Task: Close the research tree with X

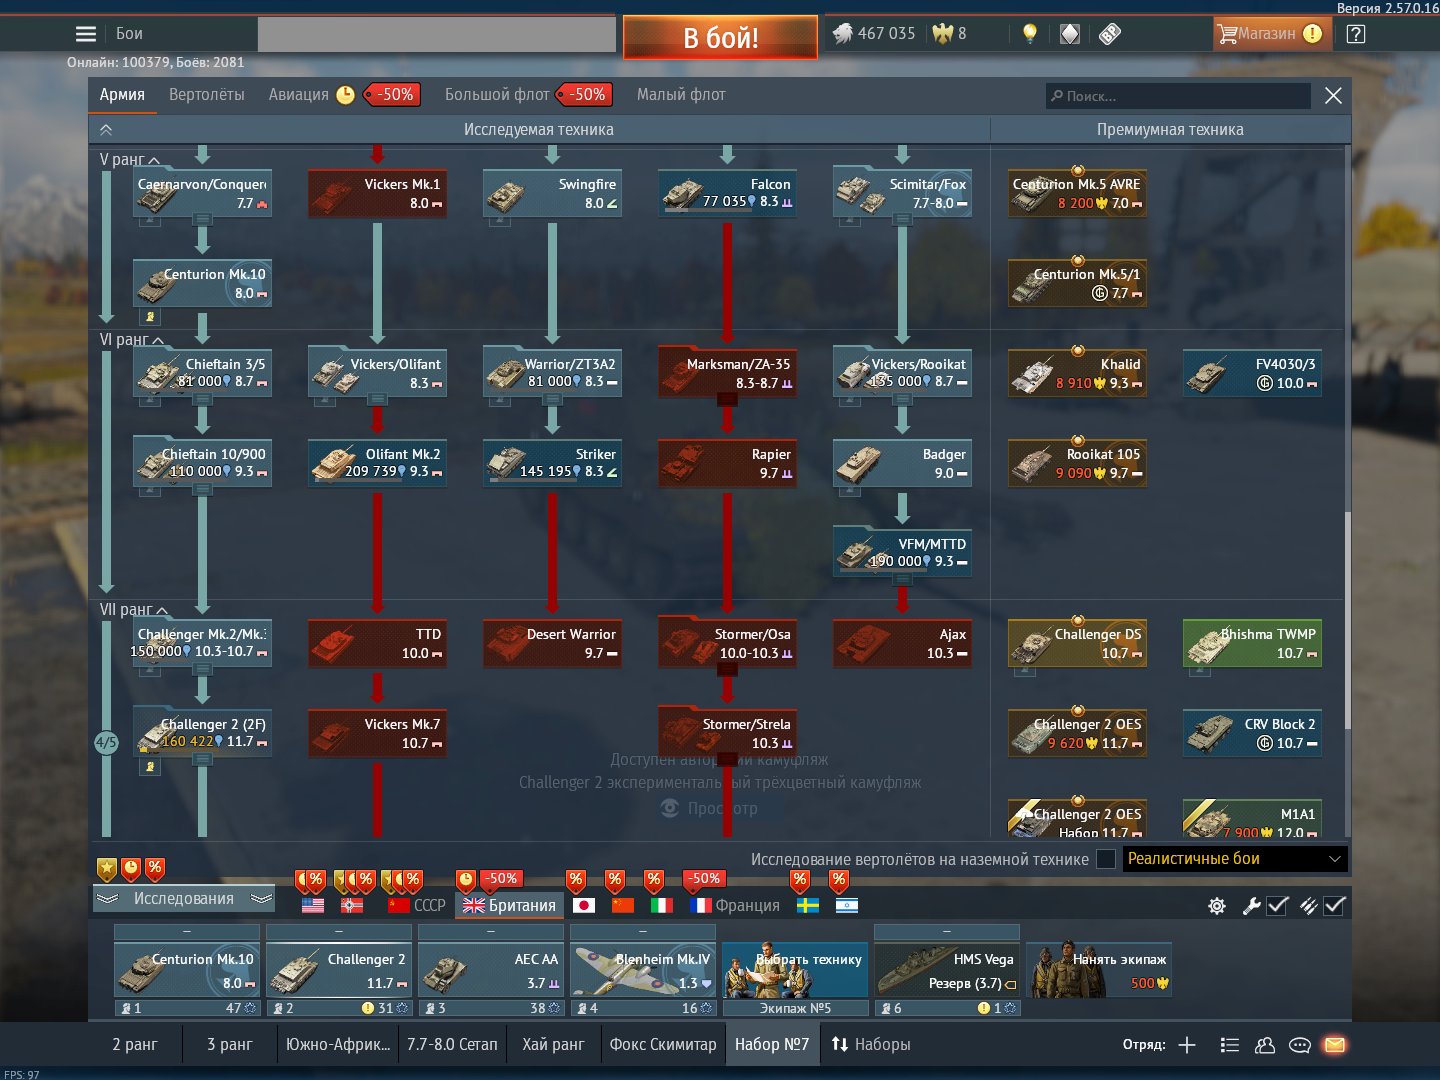Action: pos(1333,95)
